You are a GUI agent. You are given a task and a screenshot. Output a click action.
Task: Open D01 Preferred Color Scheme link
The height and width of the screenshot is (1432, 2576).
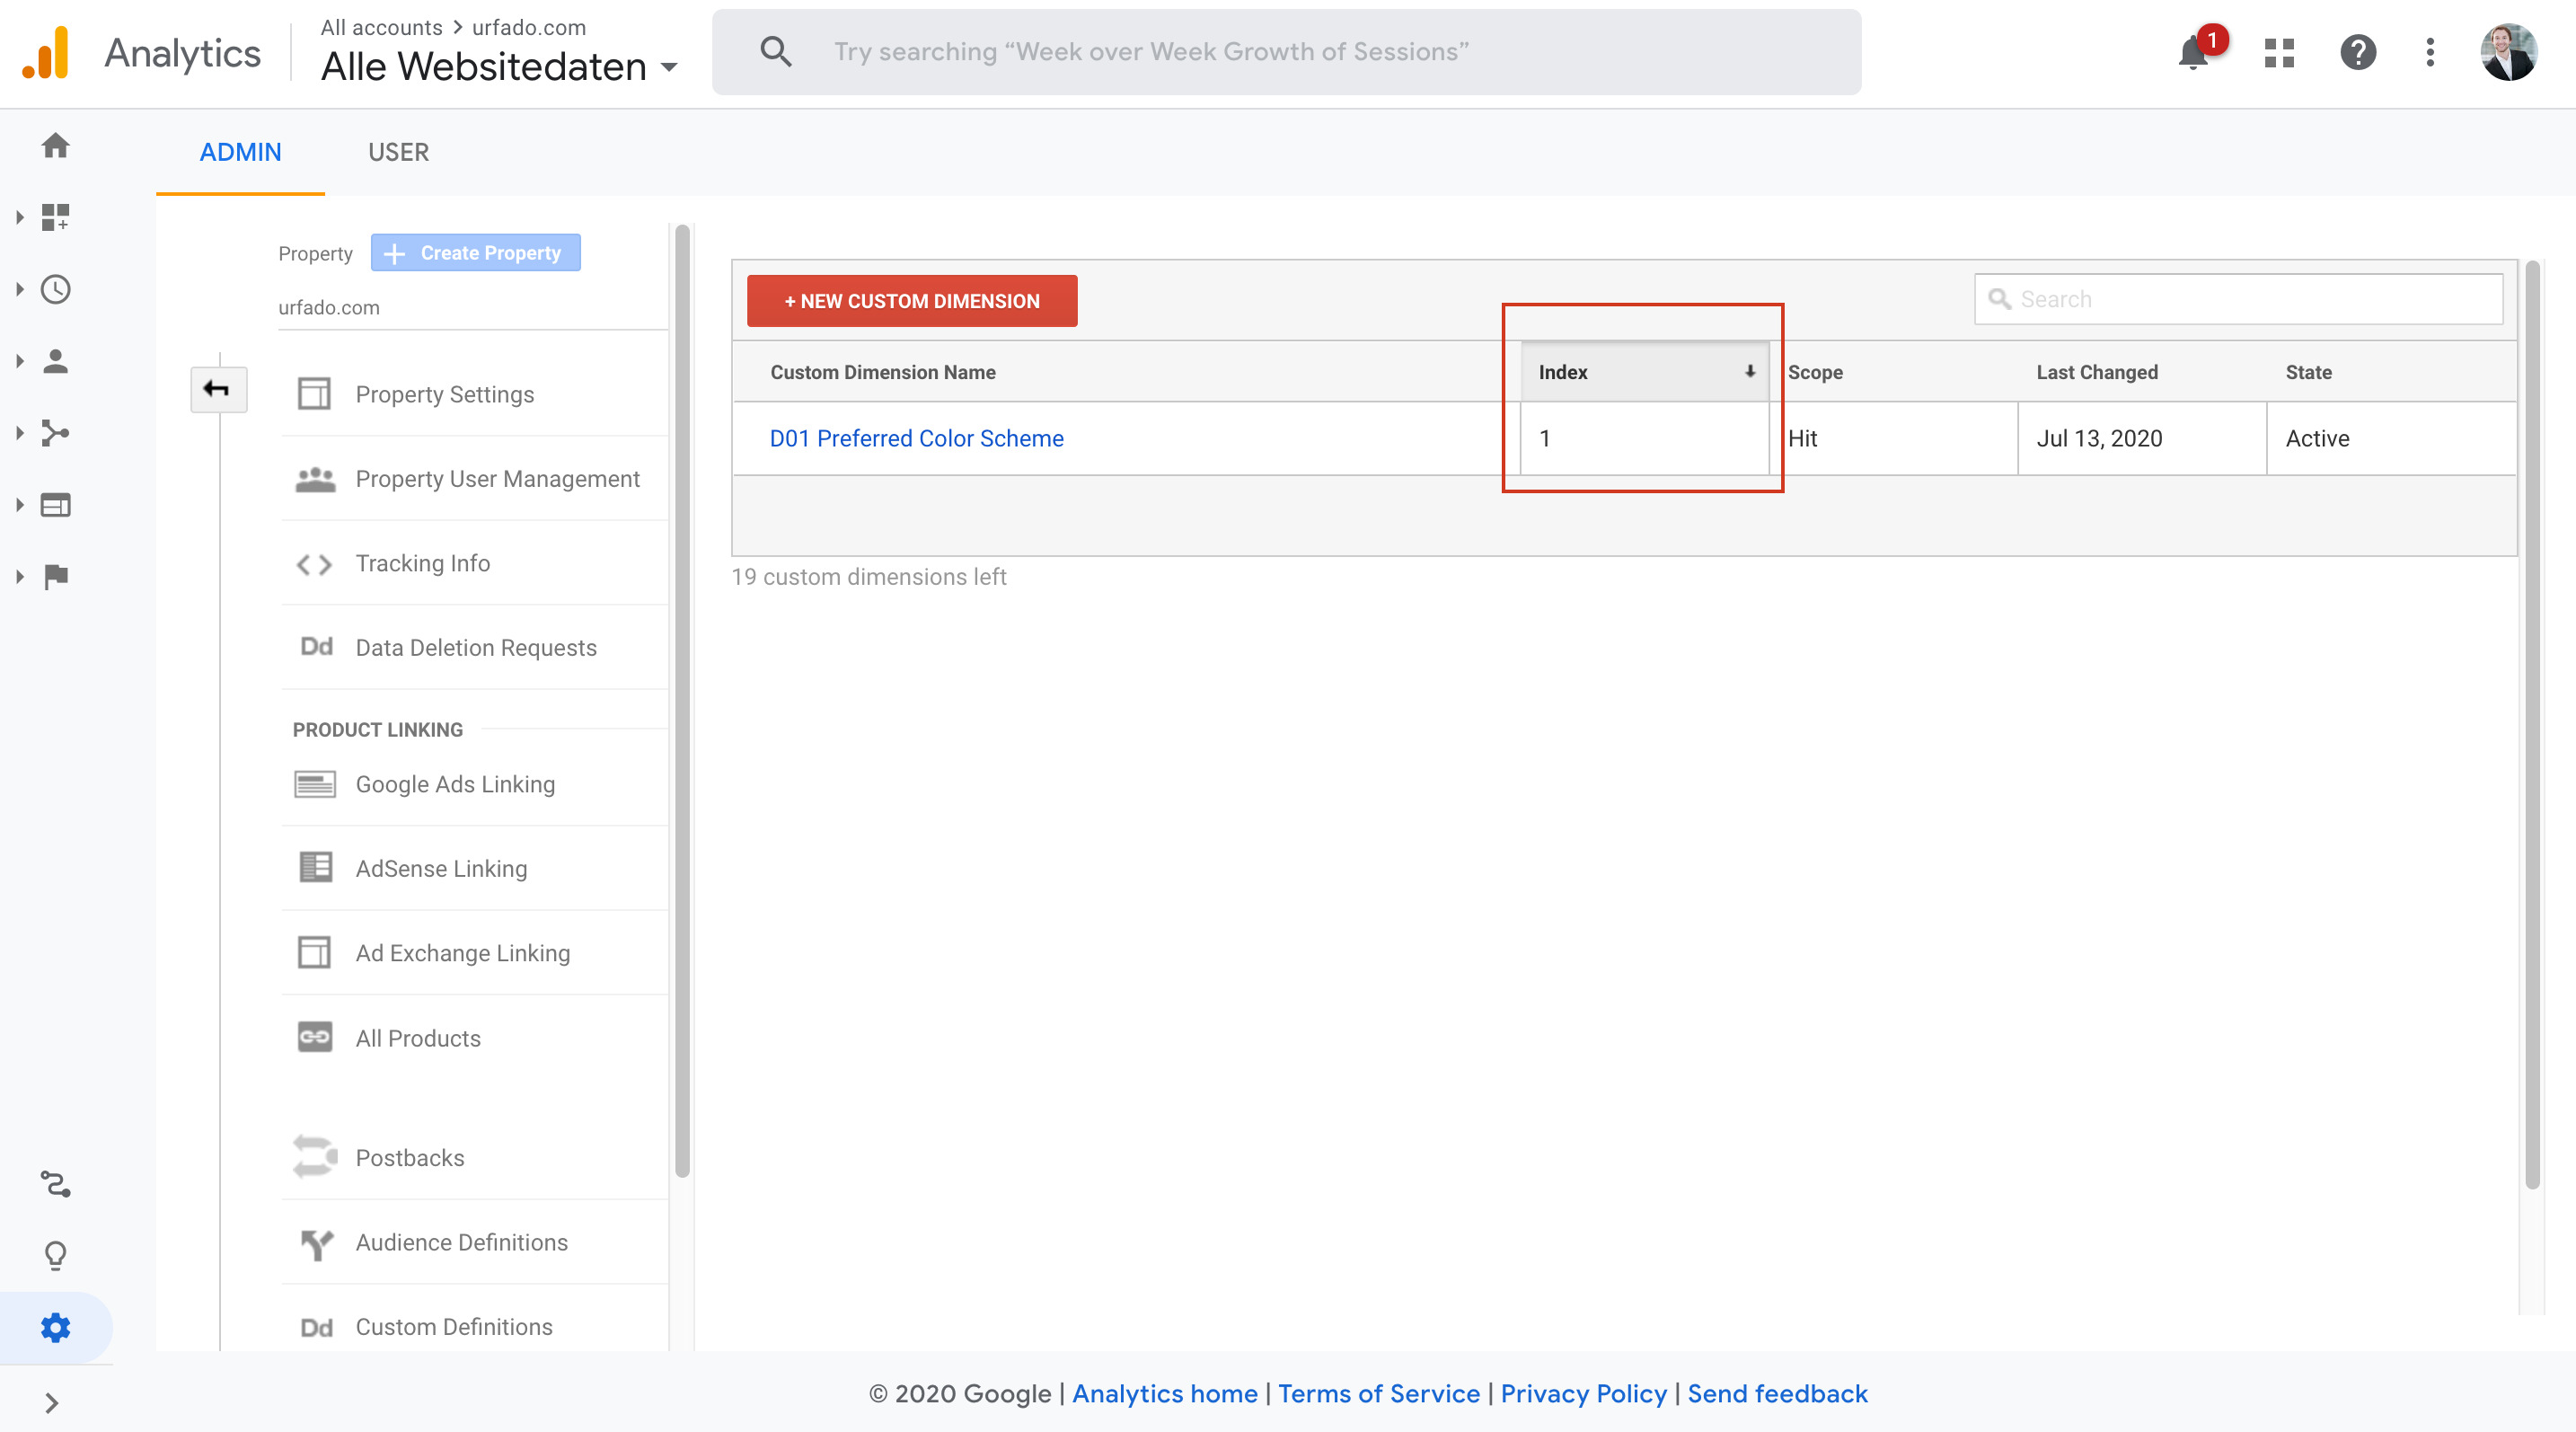click(x=916, y=438)
